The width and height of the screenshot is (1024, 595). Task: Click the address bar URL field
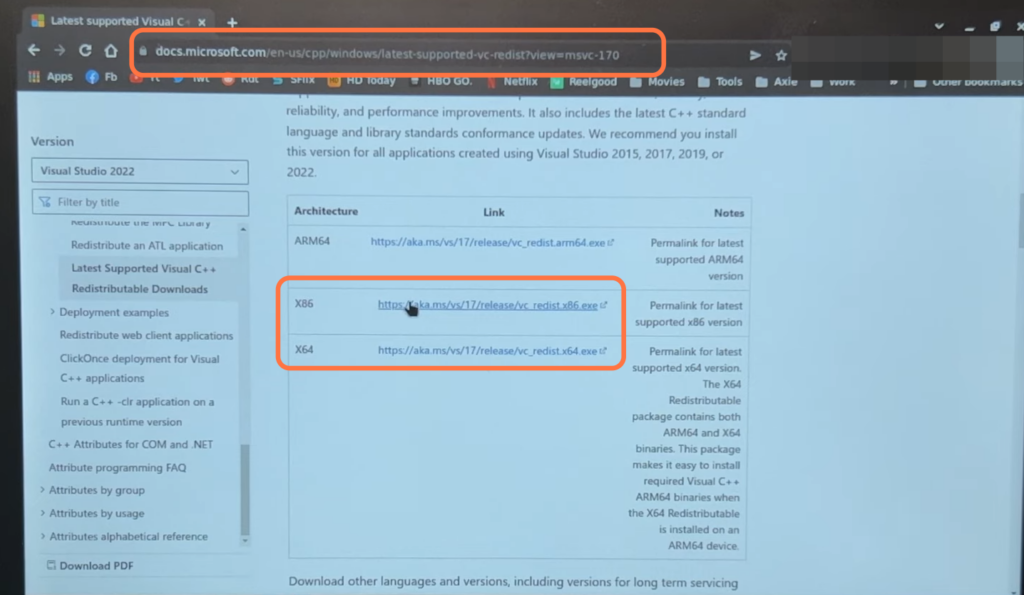pyautogui.click(x=387, y=54)
